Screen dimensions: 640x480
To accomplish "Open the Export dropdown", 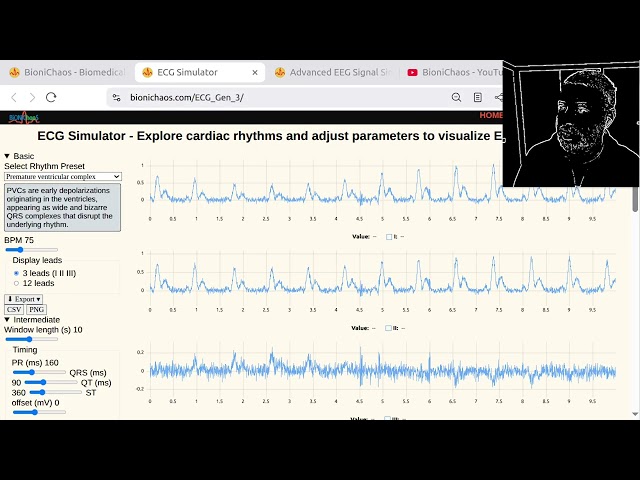I will pyautogui.click(x=24, y=299).
